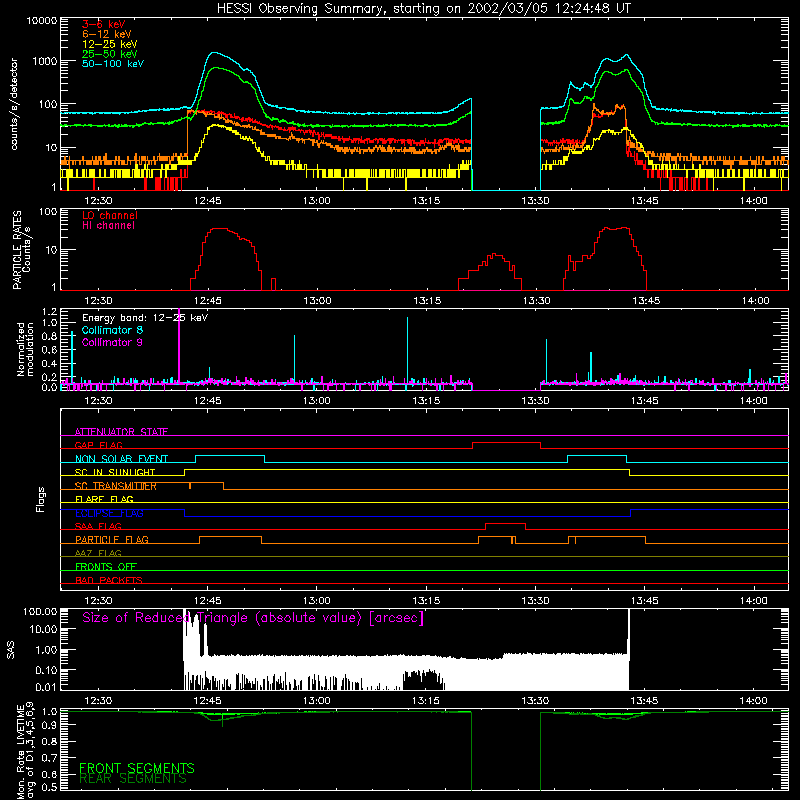
Task: Click the 'NON SOLAR EVENT' flag label
Action: point(121,459)
